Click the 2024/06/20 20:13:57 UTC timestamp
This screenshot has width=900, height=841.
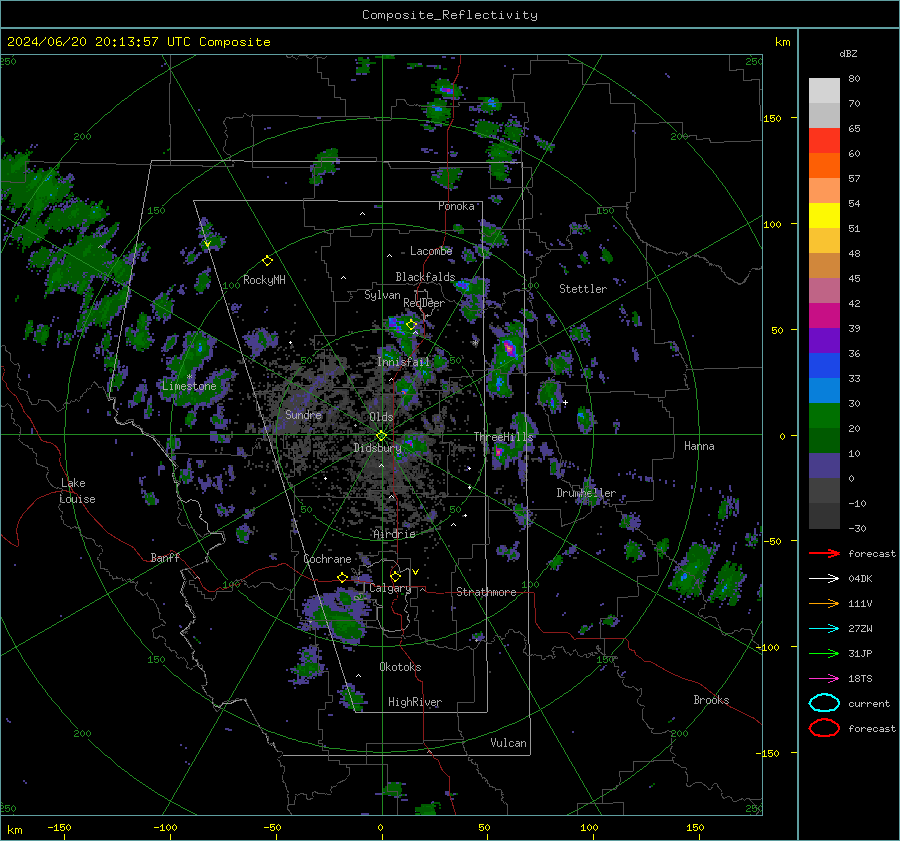[x=138, y=42]
